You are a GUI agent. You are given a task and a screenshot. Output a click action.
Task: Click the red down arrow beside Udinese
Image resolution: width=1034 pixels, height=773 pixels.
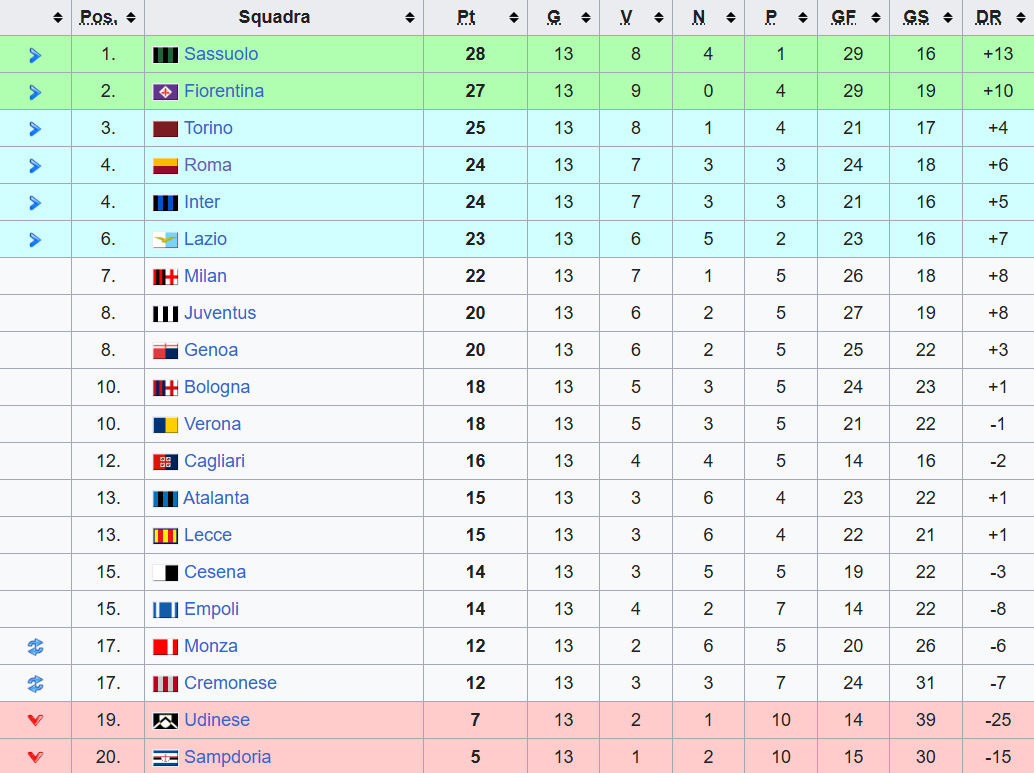(36, 720)
